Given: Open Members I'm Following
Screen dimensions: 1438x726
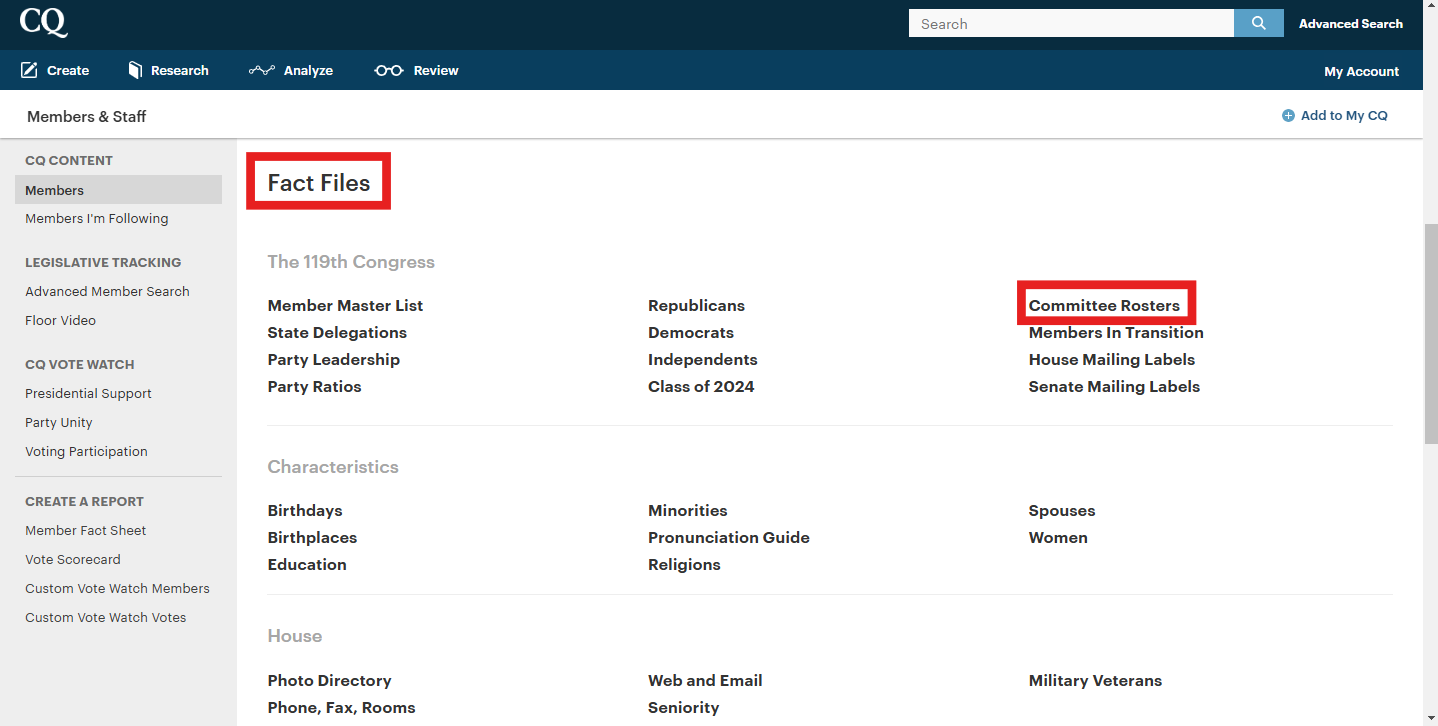Looking at the screenshot, I should coord(96,218).
